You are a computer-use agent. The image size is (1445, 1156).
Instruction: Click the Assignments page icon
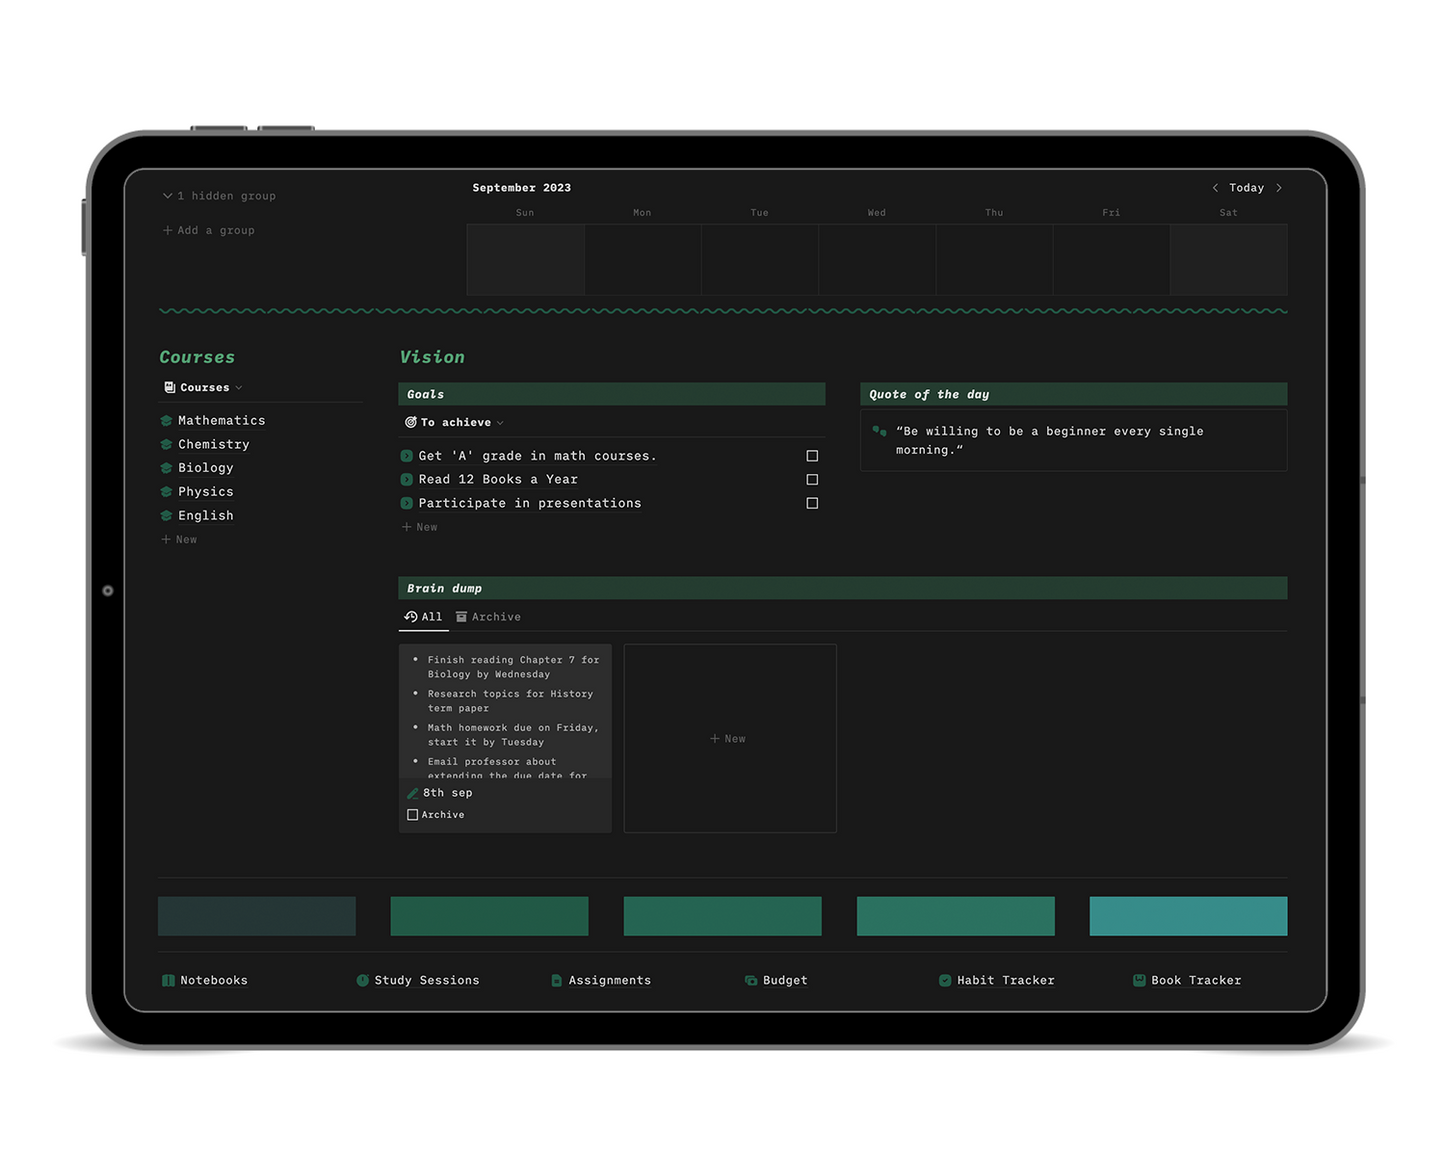[x=557, y=980]
